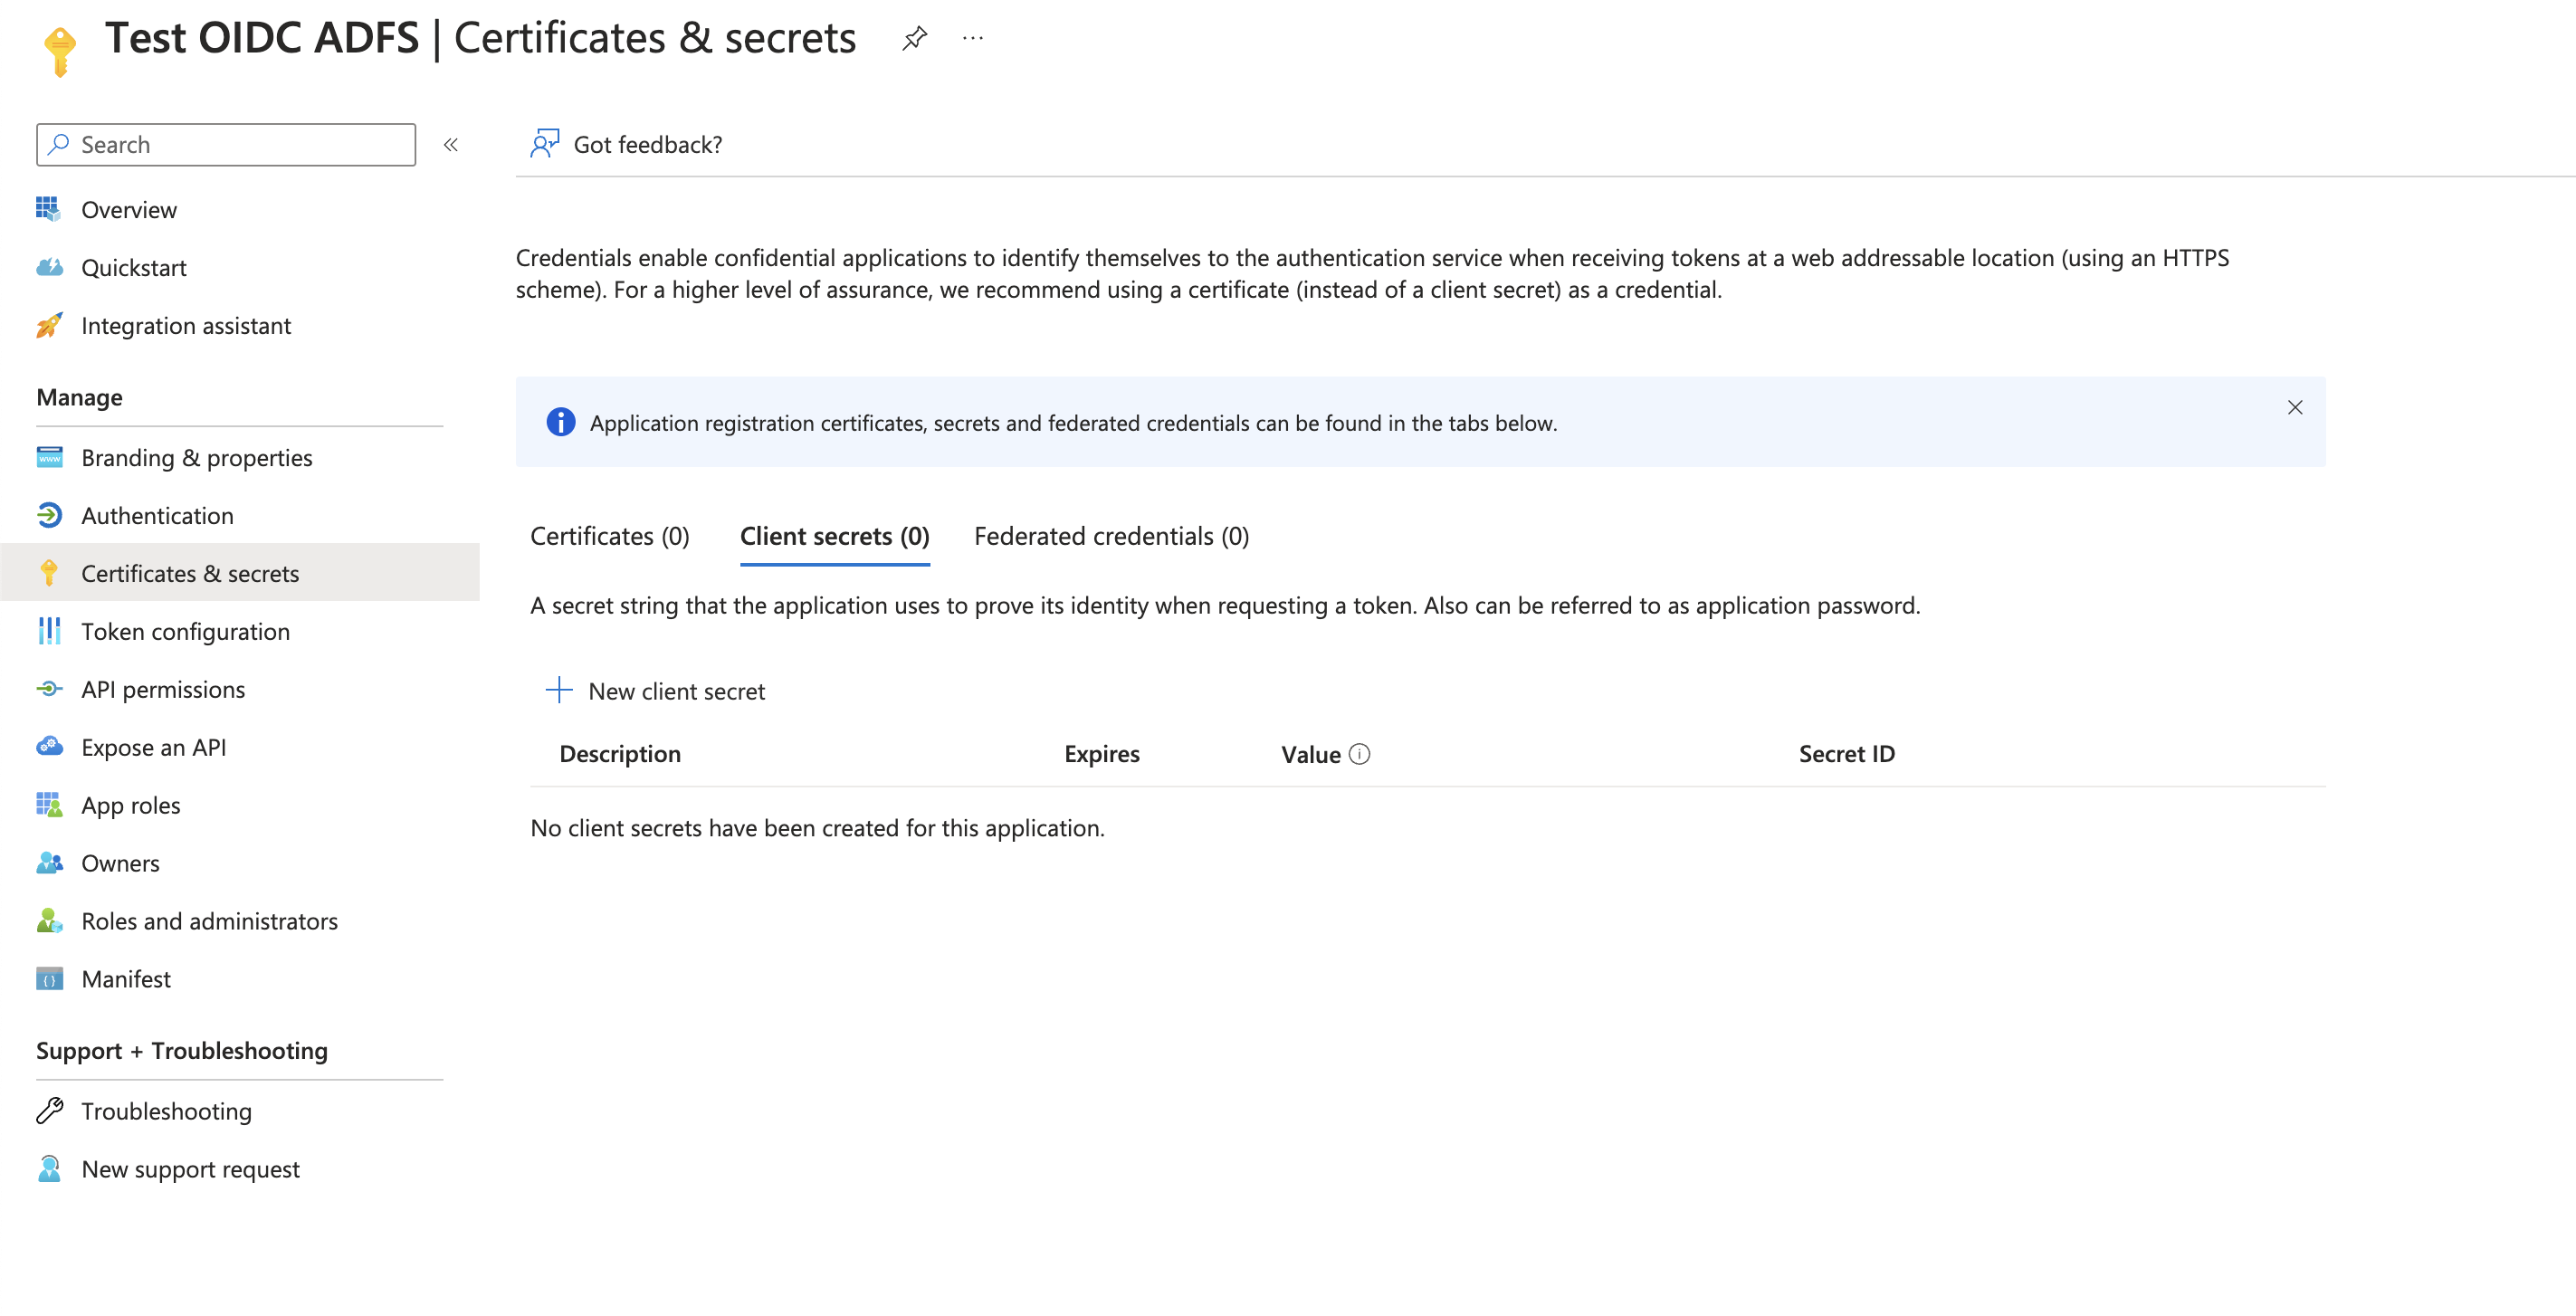Open New support request
The height and width of the screenshot is (1316, 2576).
190,1169
